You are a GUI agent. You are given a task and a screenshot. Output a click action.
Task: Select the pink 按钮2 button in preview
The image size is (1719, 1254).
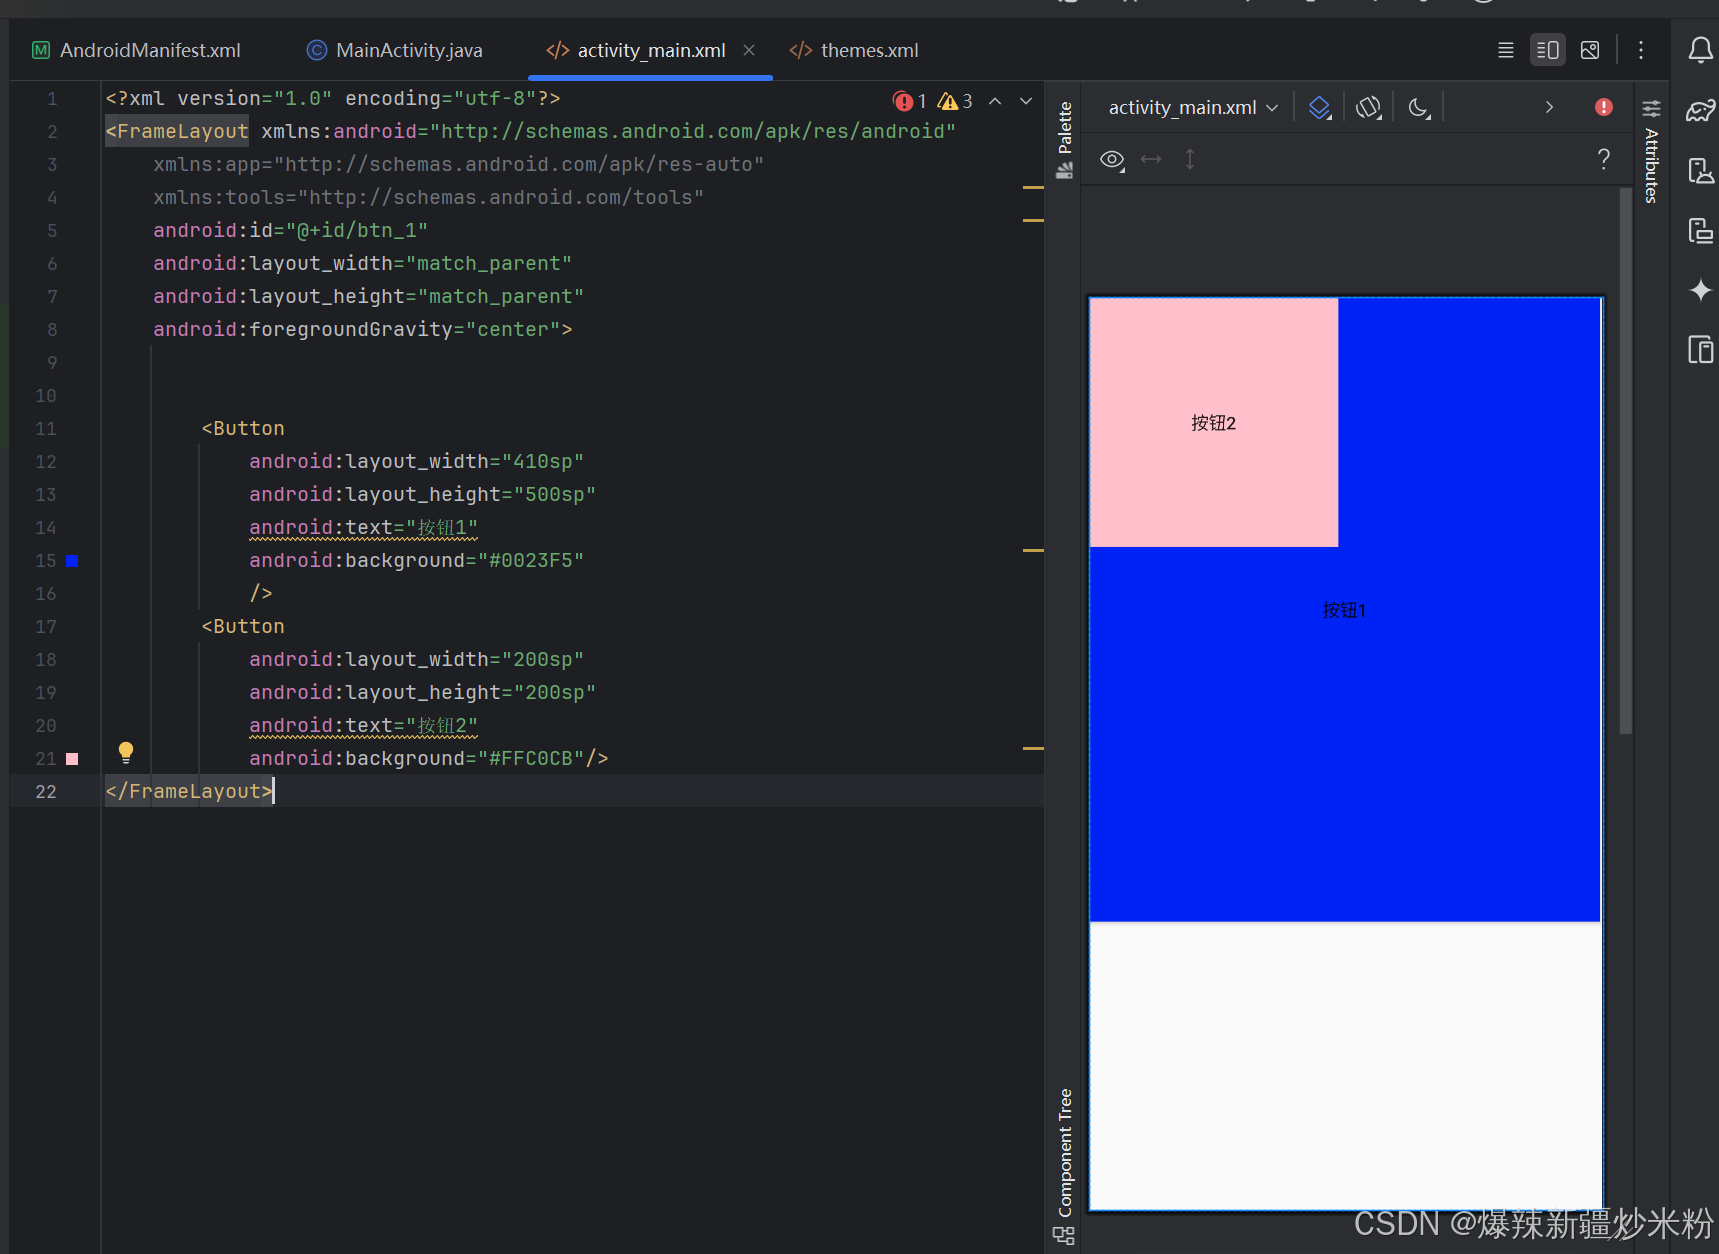pyautogui.click(x=1213, y=422)
